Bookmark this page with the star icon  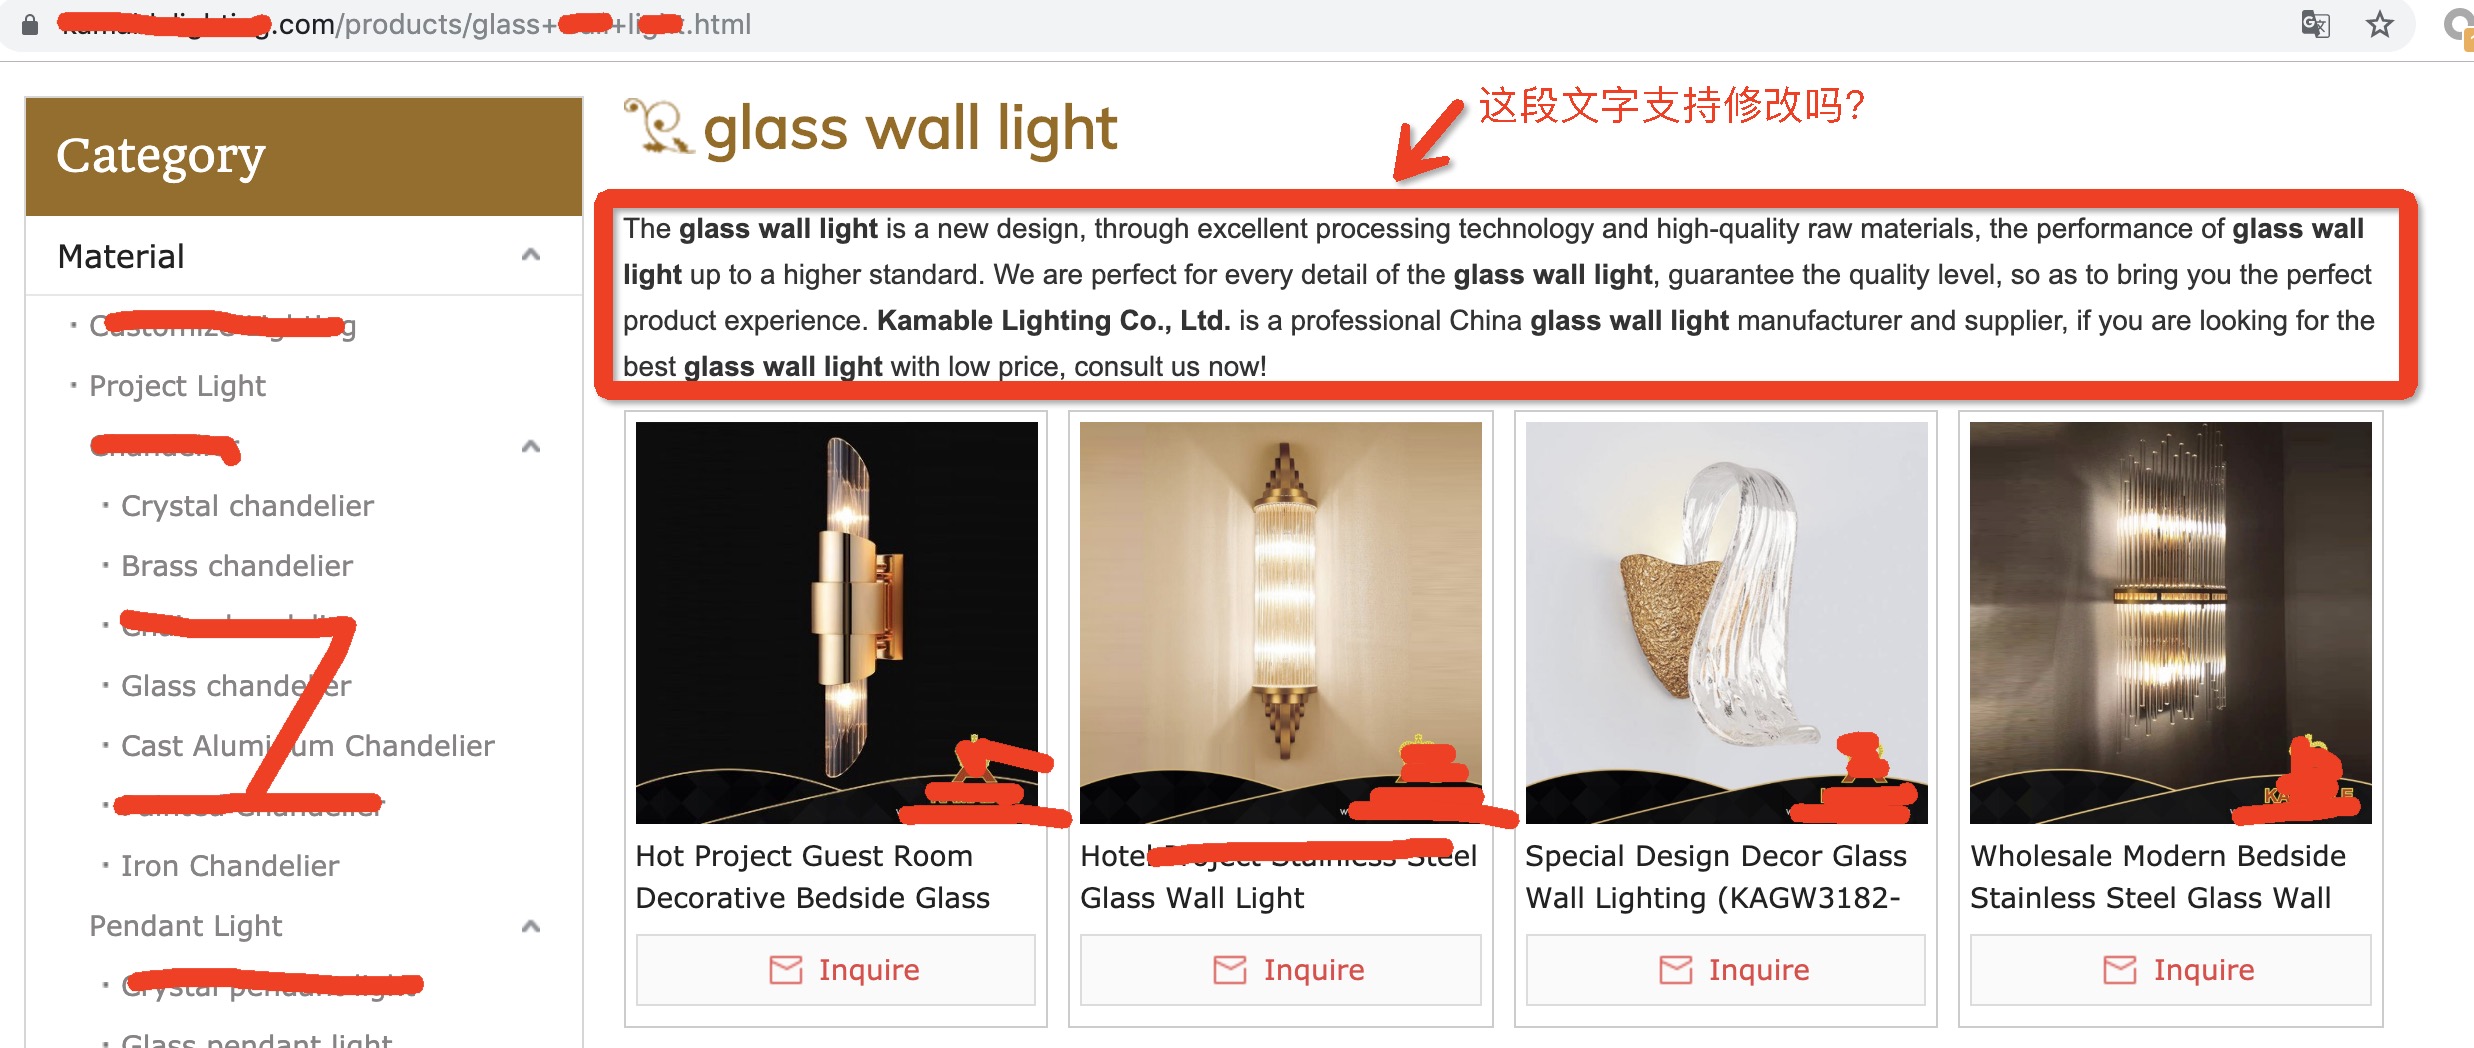point(2379,24)
